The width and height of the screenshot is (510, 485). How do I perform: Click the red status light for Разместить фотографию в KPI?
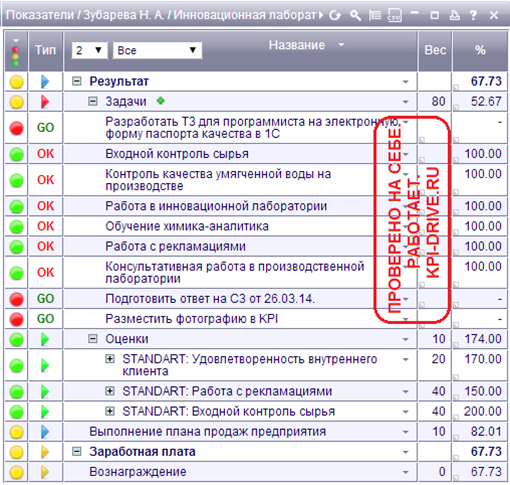coord(16,319)
